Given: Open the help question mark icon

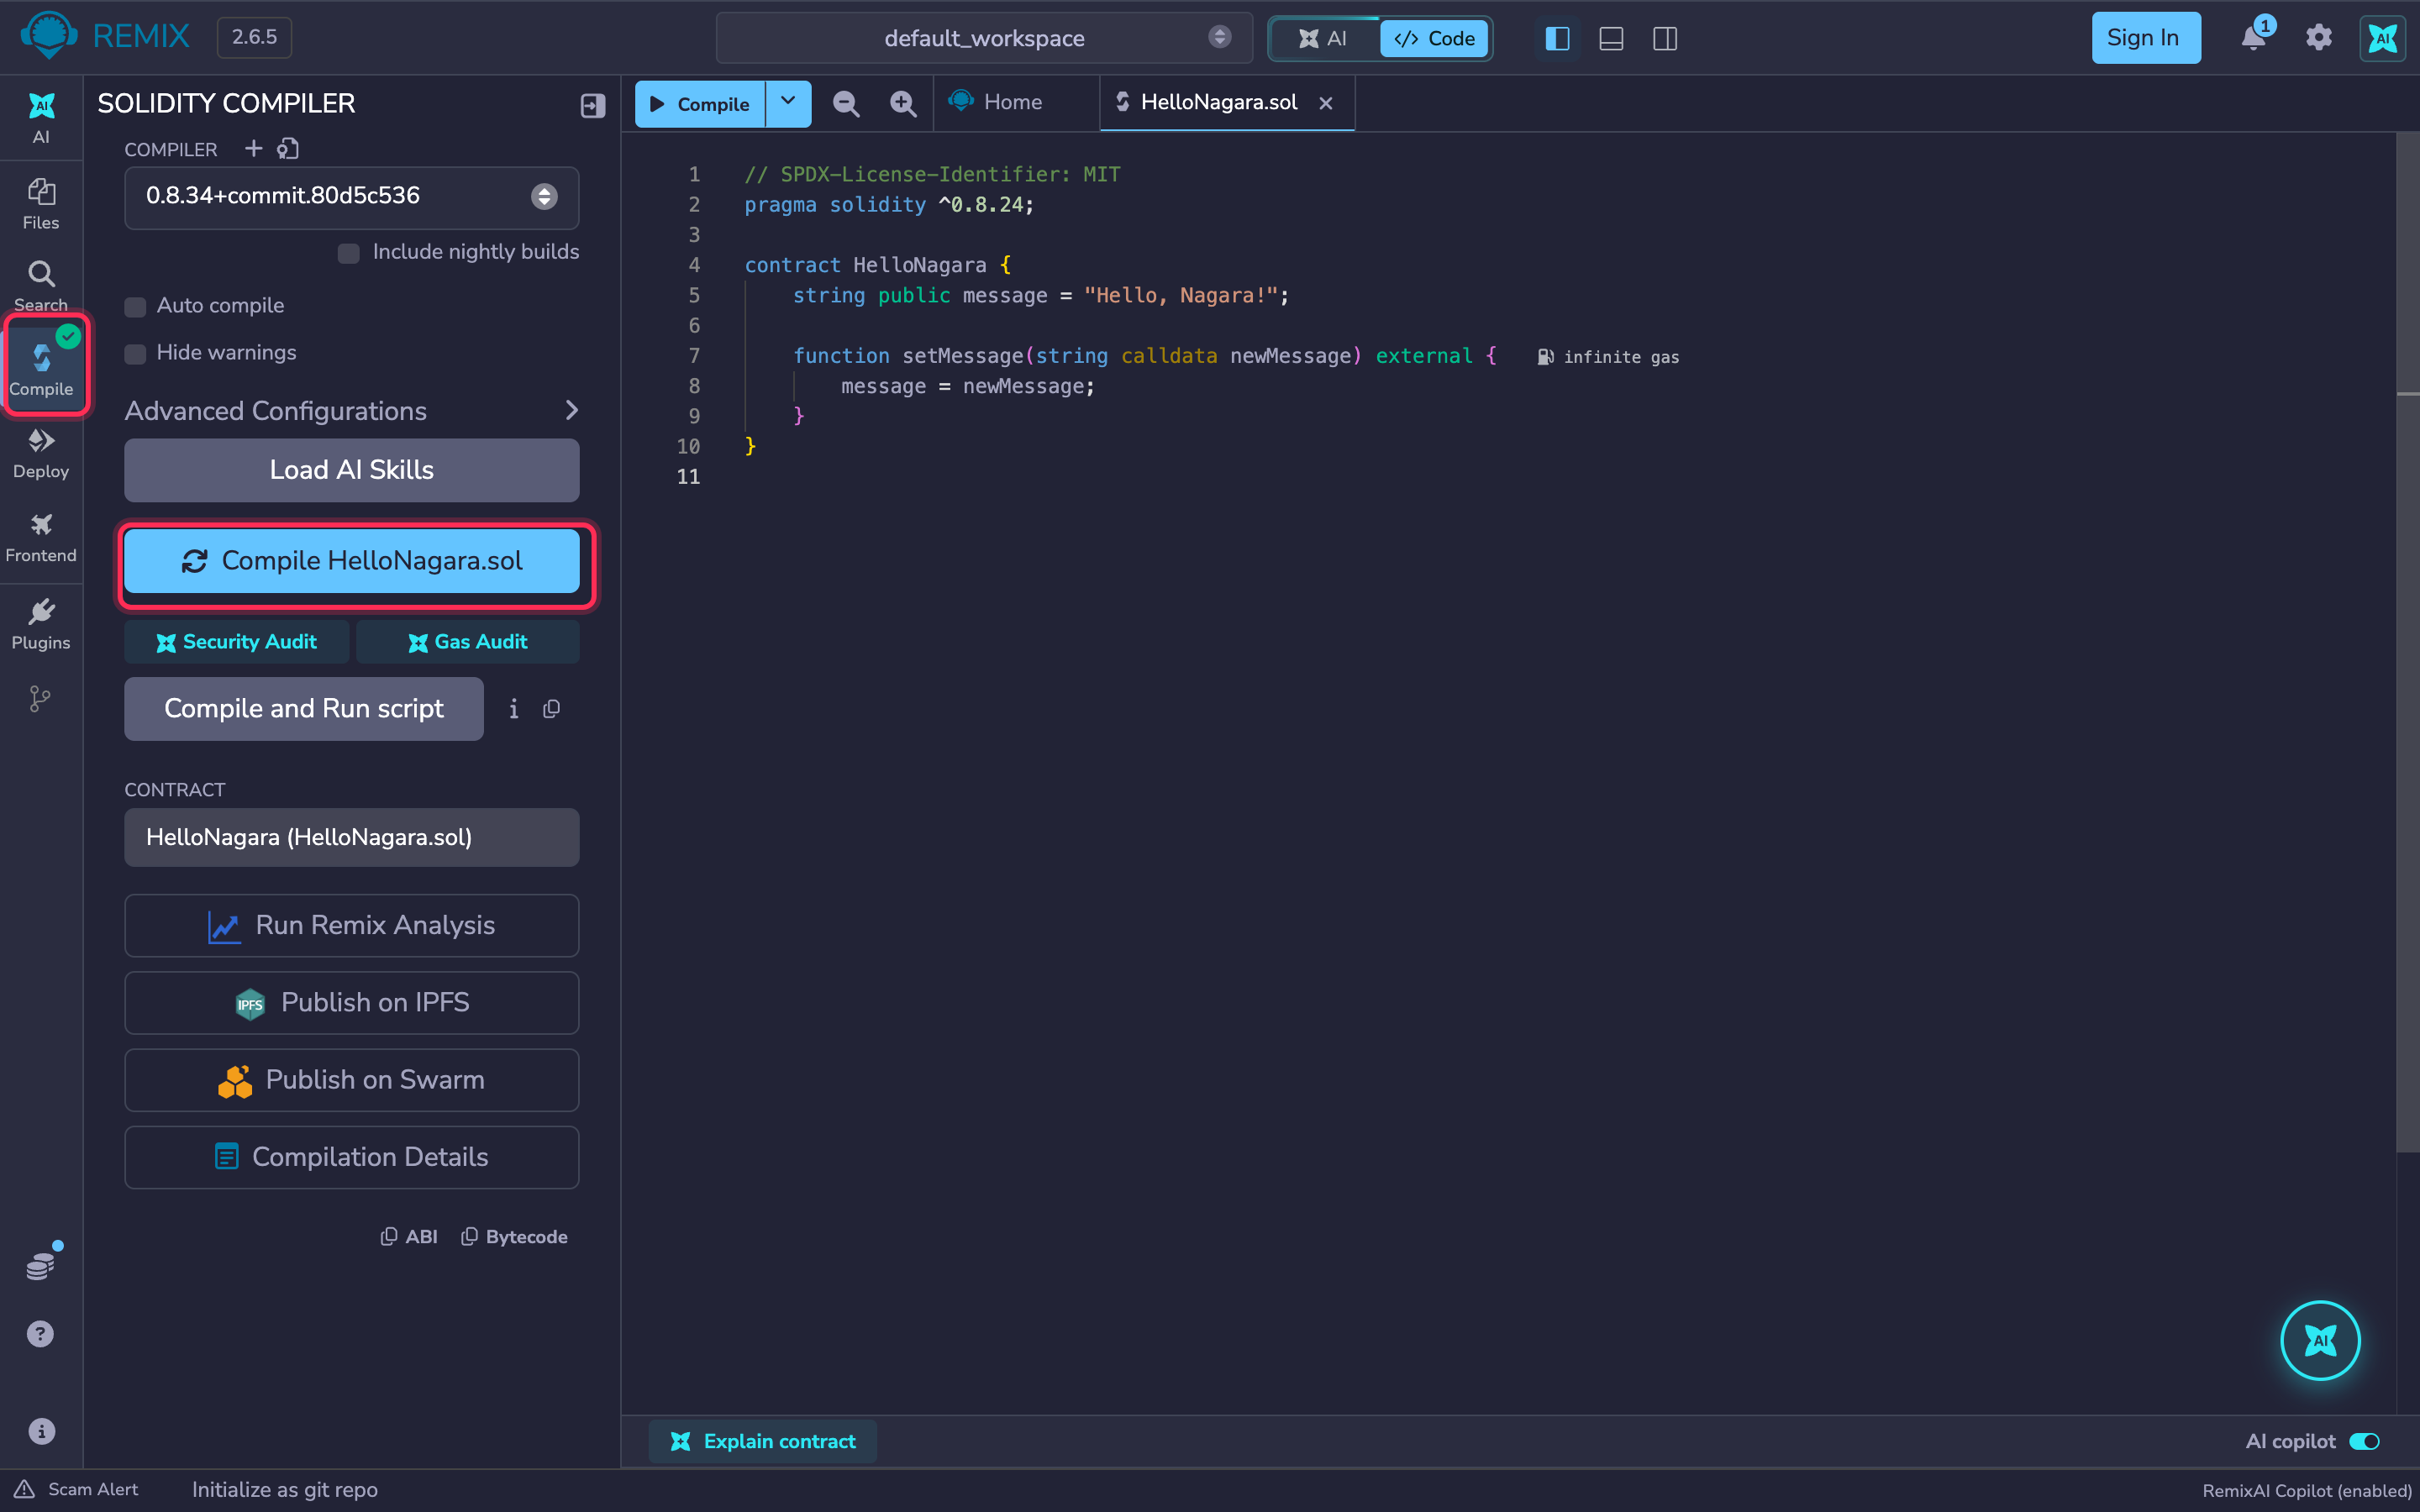Looking at the screenshot, I should coord(40,1333).
